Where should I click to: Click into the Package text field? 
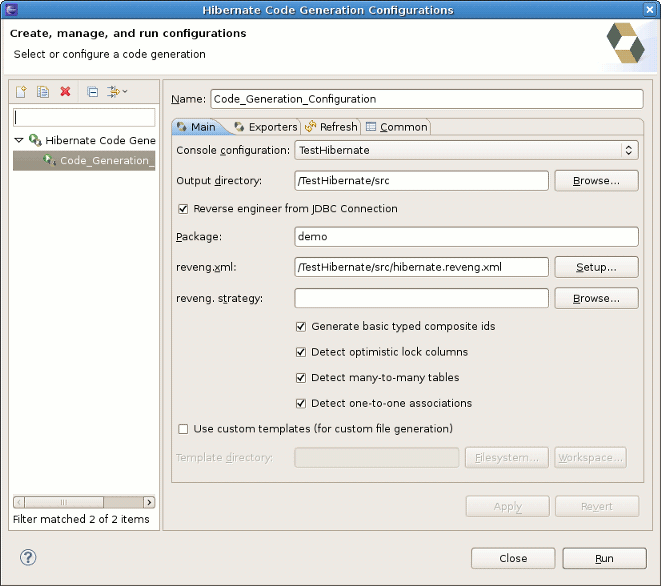[467, 237]
